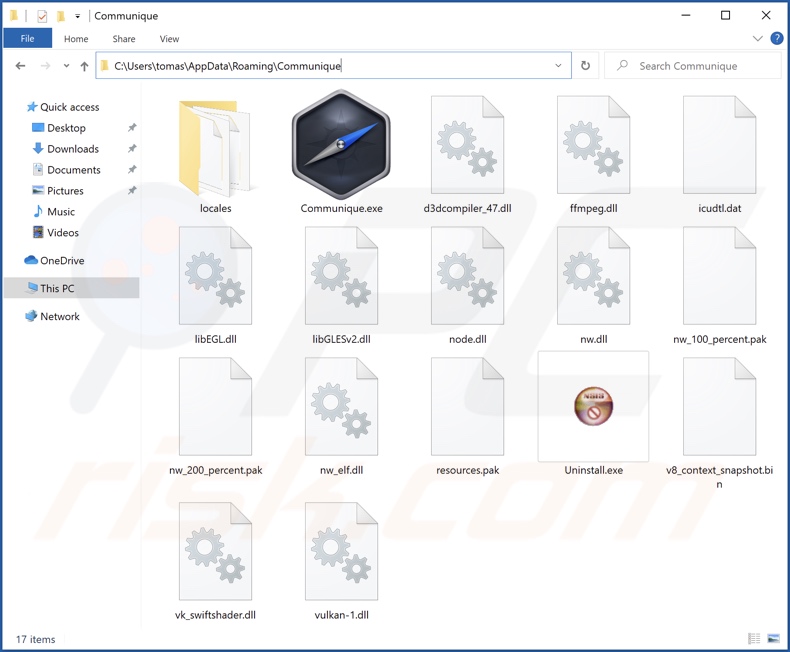Open Pictures in navigation pane
The image size is (790, 652).
point(57,190)
